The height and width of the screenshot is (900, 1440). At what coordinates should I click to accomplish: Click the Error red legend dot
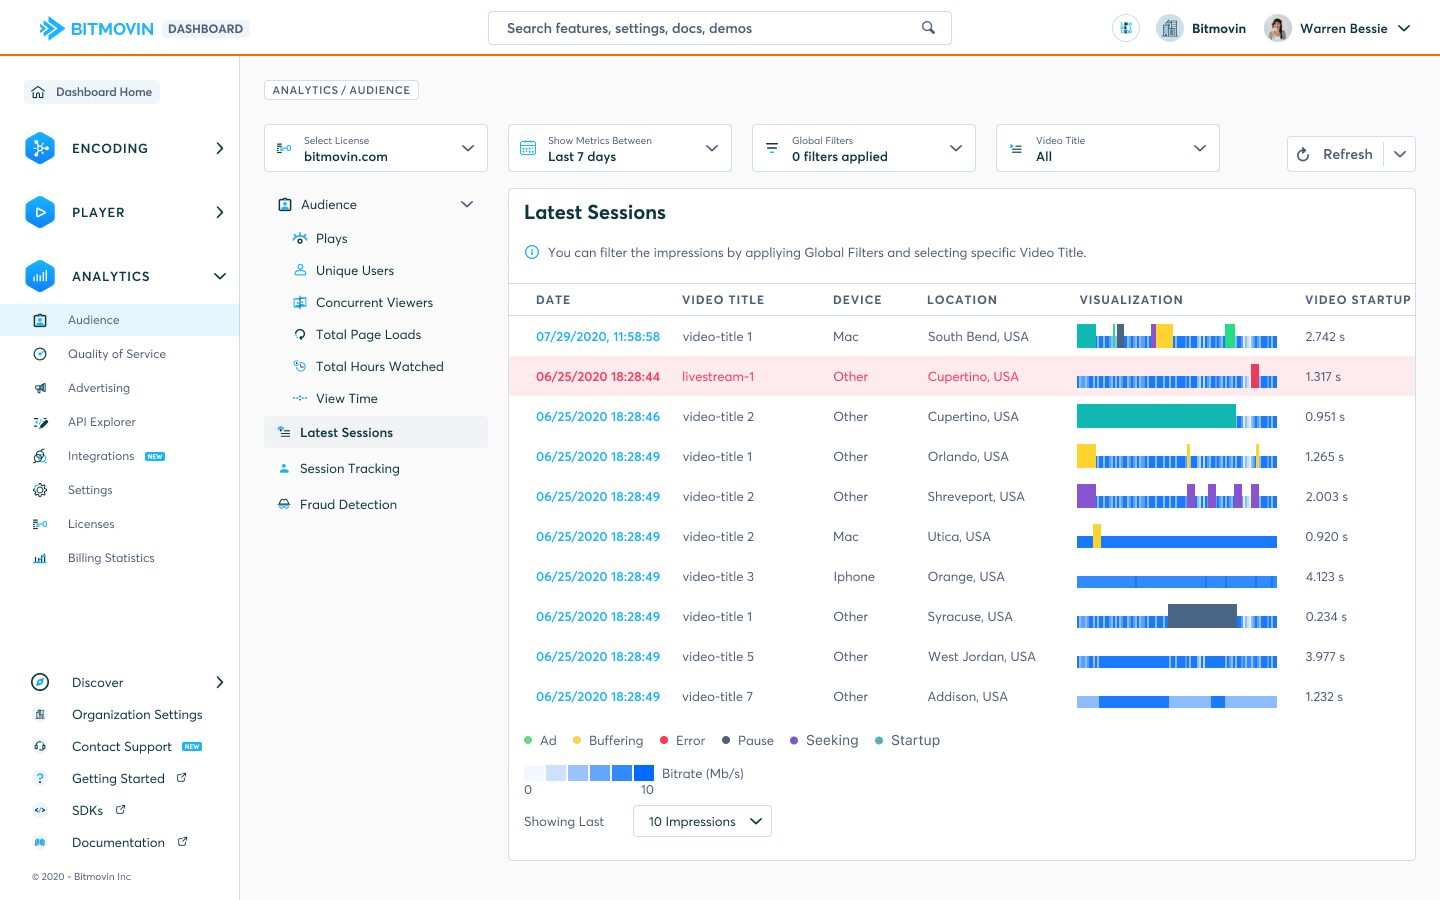(x=664, y=740)
